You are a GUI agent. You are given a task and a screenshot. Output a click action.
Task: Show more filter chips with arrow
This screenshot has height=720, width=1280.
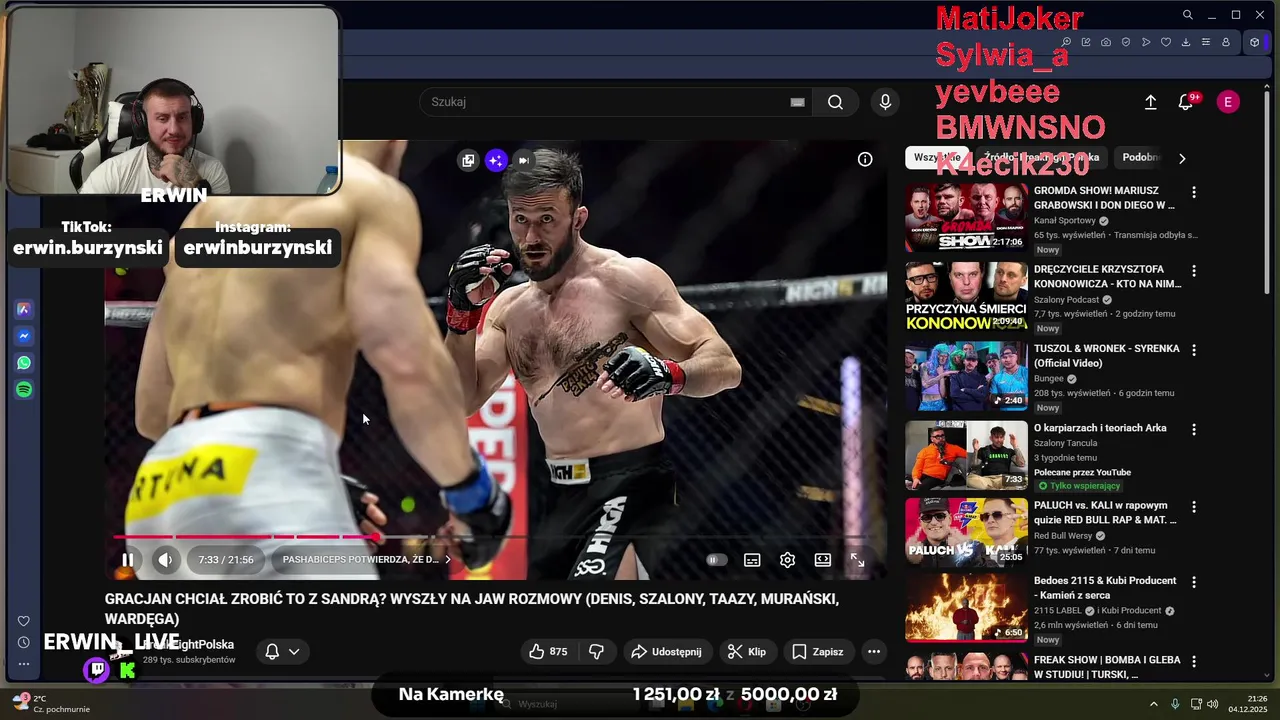pyautogui.click(x=1182, y=158)
